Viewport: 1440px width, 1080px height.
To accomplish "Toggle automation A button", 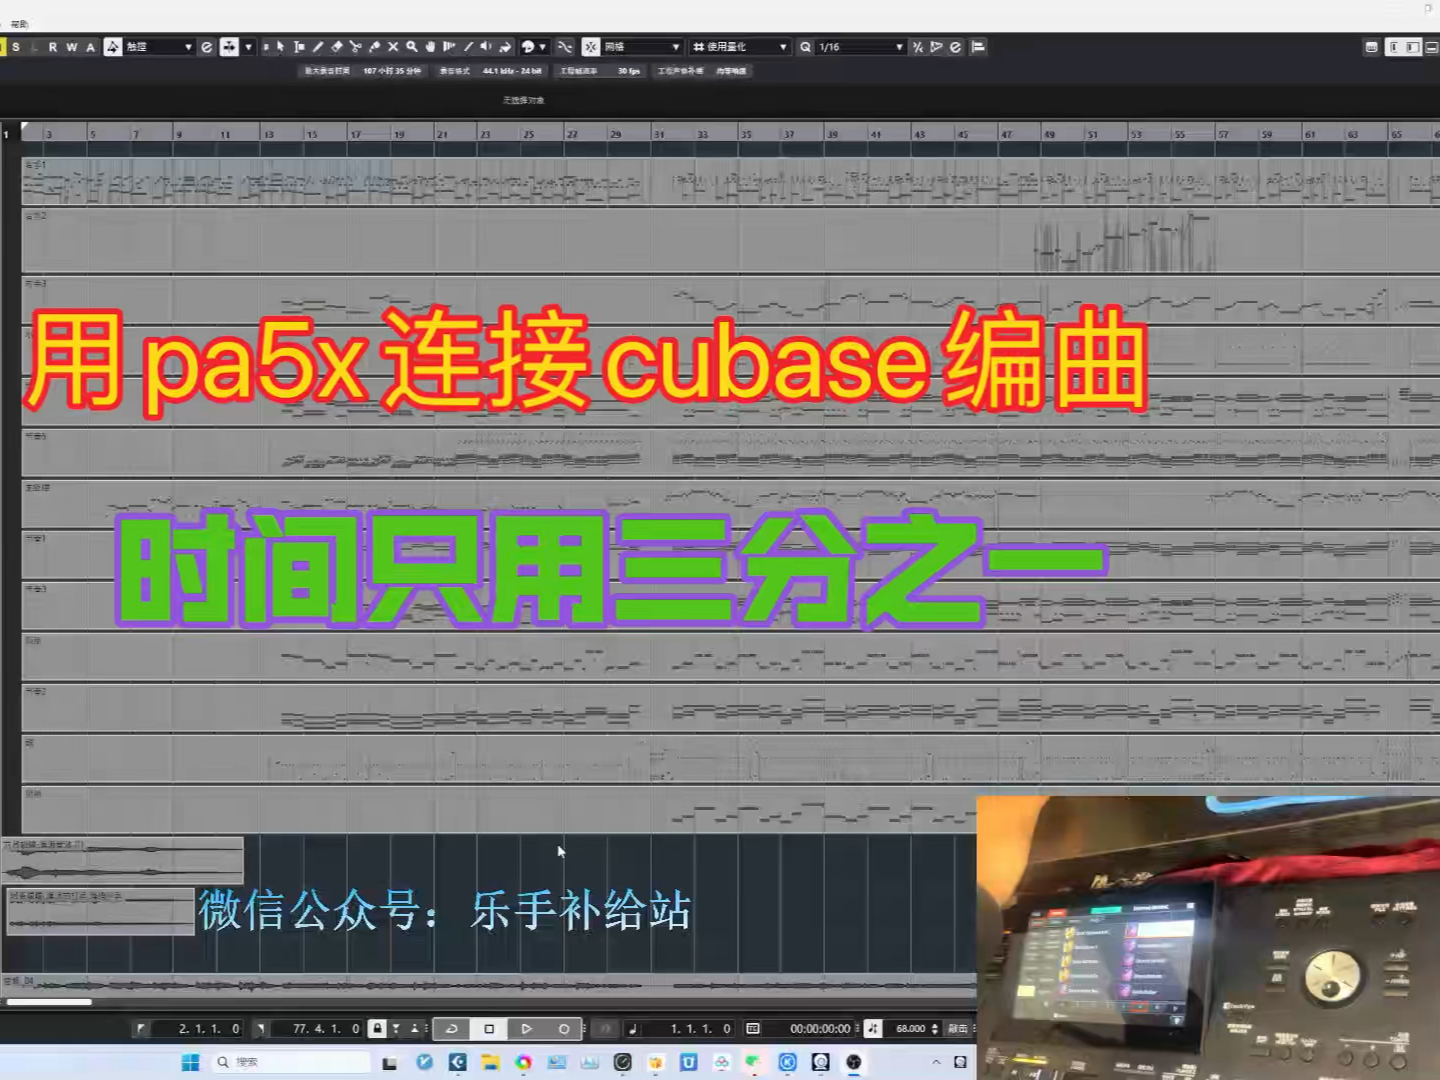I will (91, 47).
